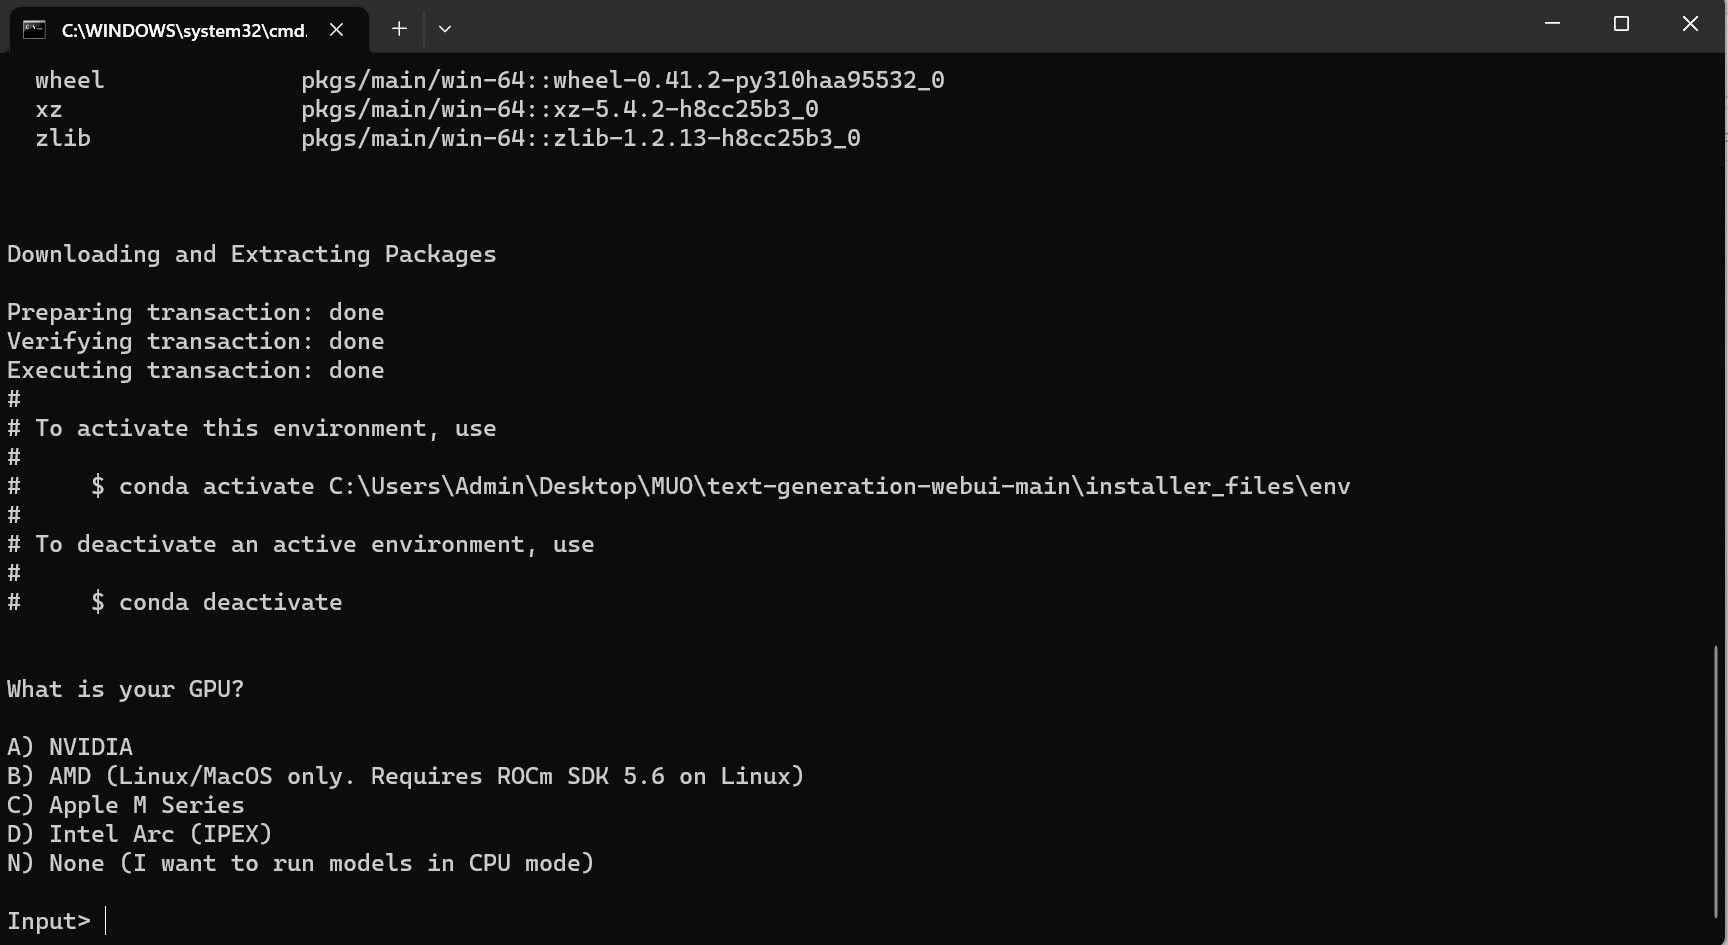Viewport: 1728px width, 945px height.
Task: Select the AMD GPU option text
Action: click(404, 776)
